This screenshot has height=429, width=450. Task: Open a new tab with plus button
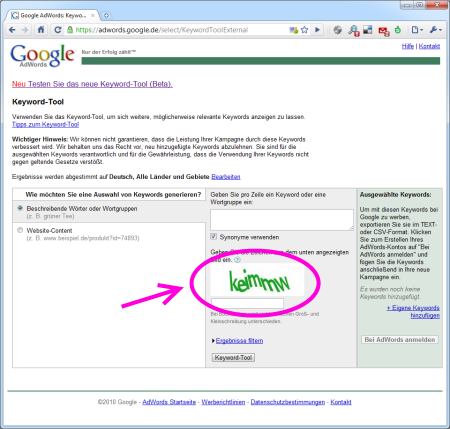[106, 15]
